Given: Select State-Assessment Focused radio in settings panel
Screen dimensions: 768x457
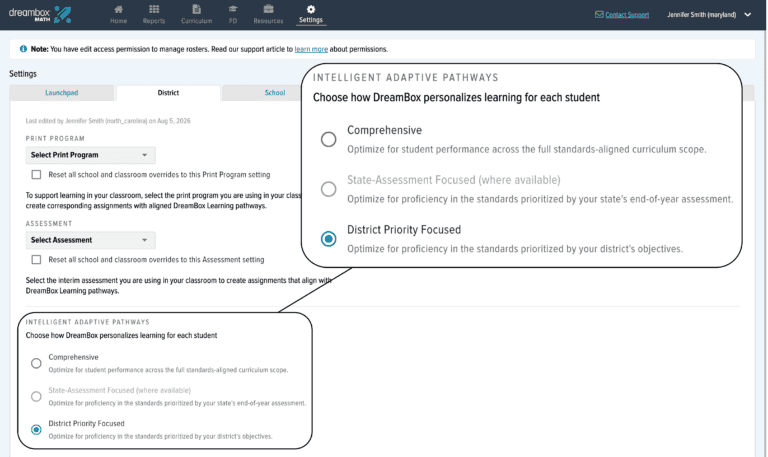Looking at the screenshot, I should 36,396.
